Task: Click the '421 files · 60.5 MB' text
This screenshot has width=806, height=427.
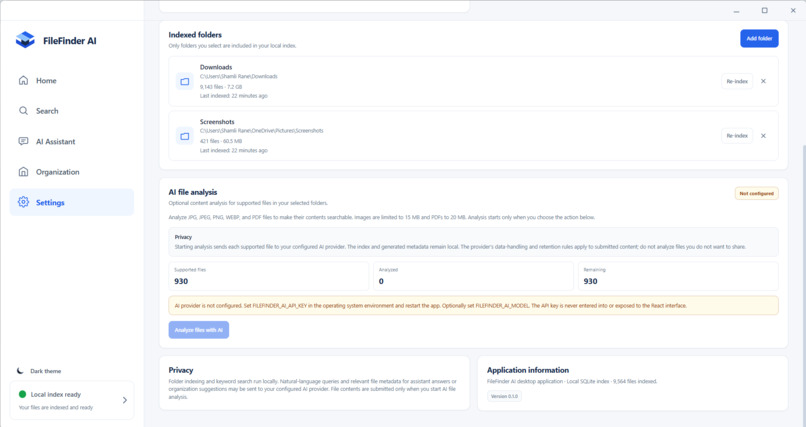Action: click(221, 141)
